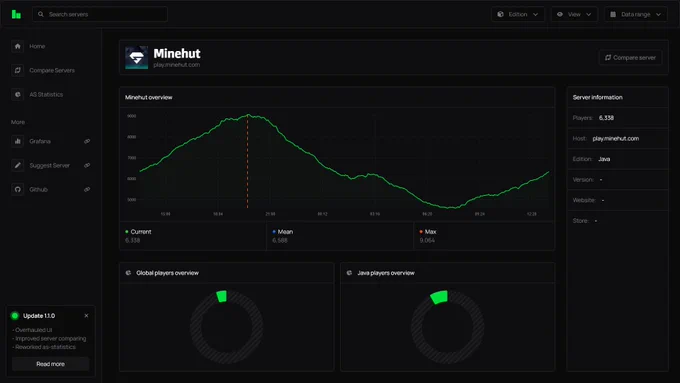
Task: Click the external link icon beside Github
Action: pyautogui.click(x=87, y=189)
